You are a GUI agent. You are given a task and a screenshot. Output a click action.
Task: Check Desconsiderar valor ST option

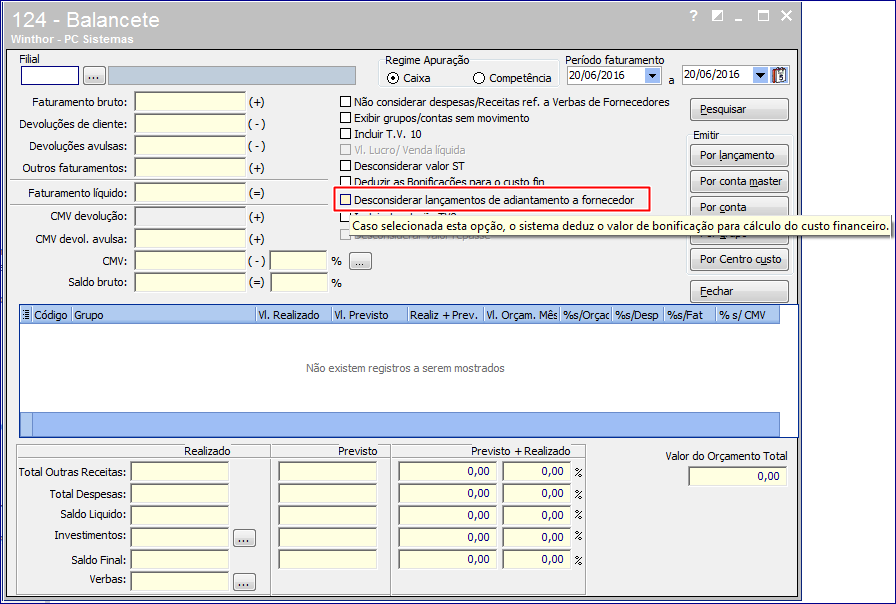345,166
